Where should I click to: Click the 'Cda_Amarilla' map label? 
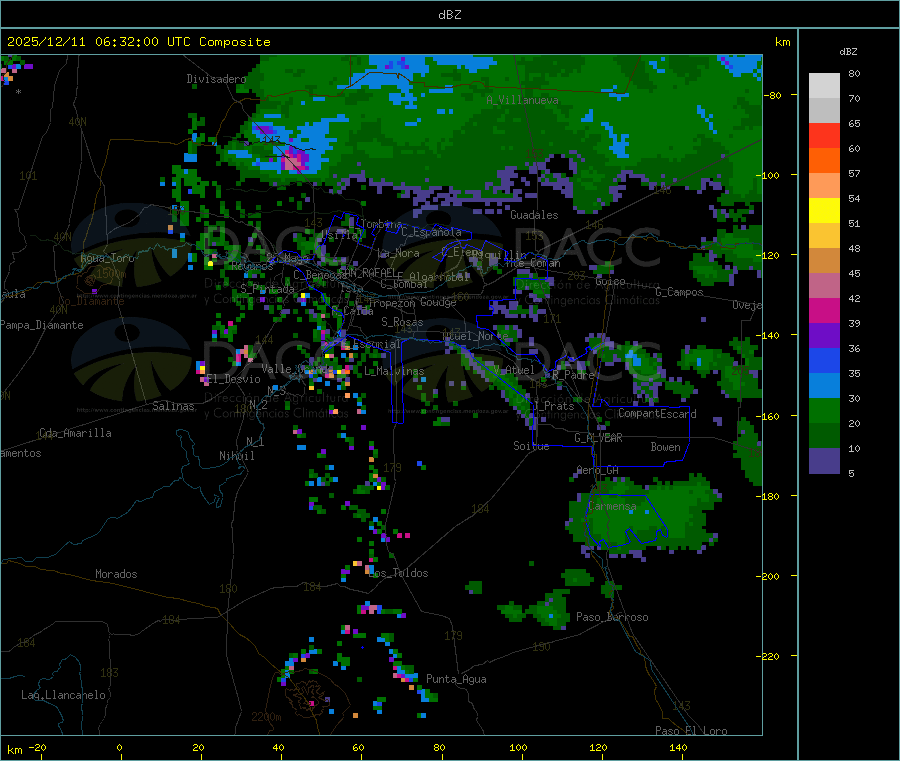coord(75,433)
